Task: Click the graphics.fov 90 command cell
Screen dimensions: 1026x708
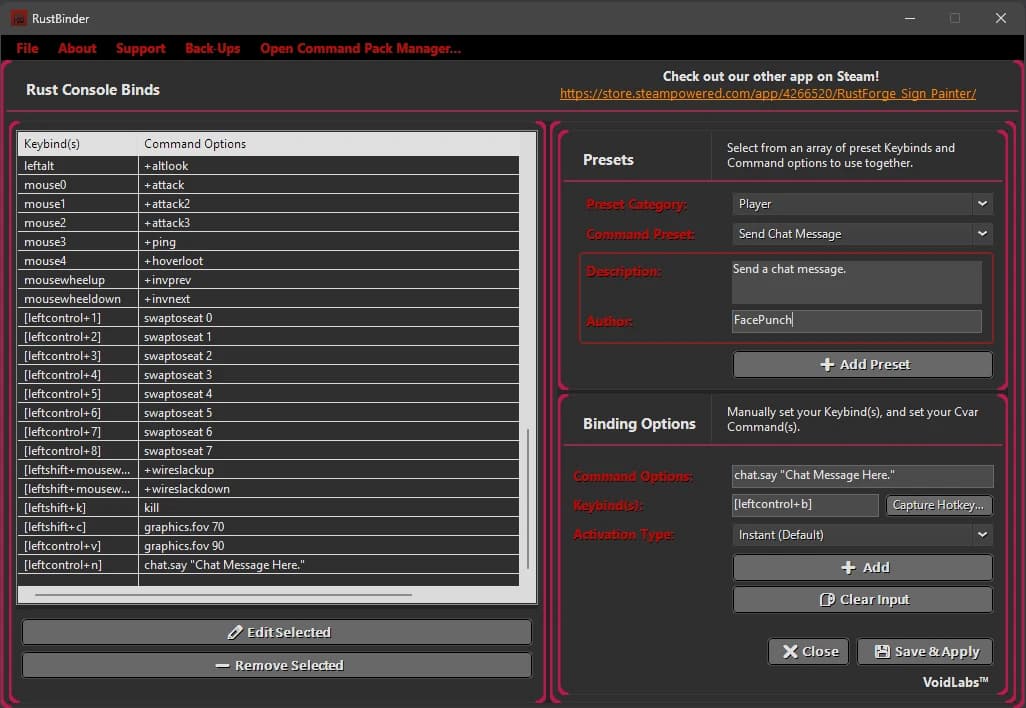Action: pos(328,545)
